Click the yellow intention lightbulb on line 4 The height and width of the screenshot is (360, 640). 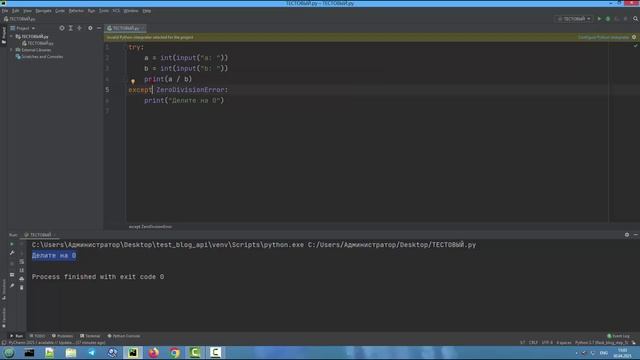point(133,81)
